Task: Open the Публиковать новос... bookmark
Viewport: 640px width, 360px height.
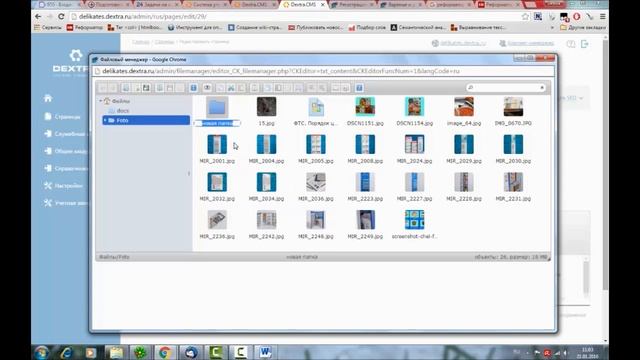Action: pyautogui.click(x=315, y=28)
